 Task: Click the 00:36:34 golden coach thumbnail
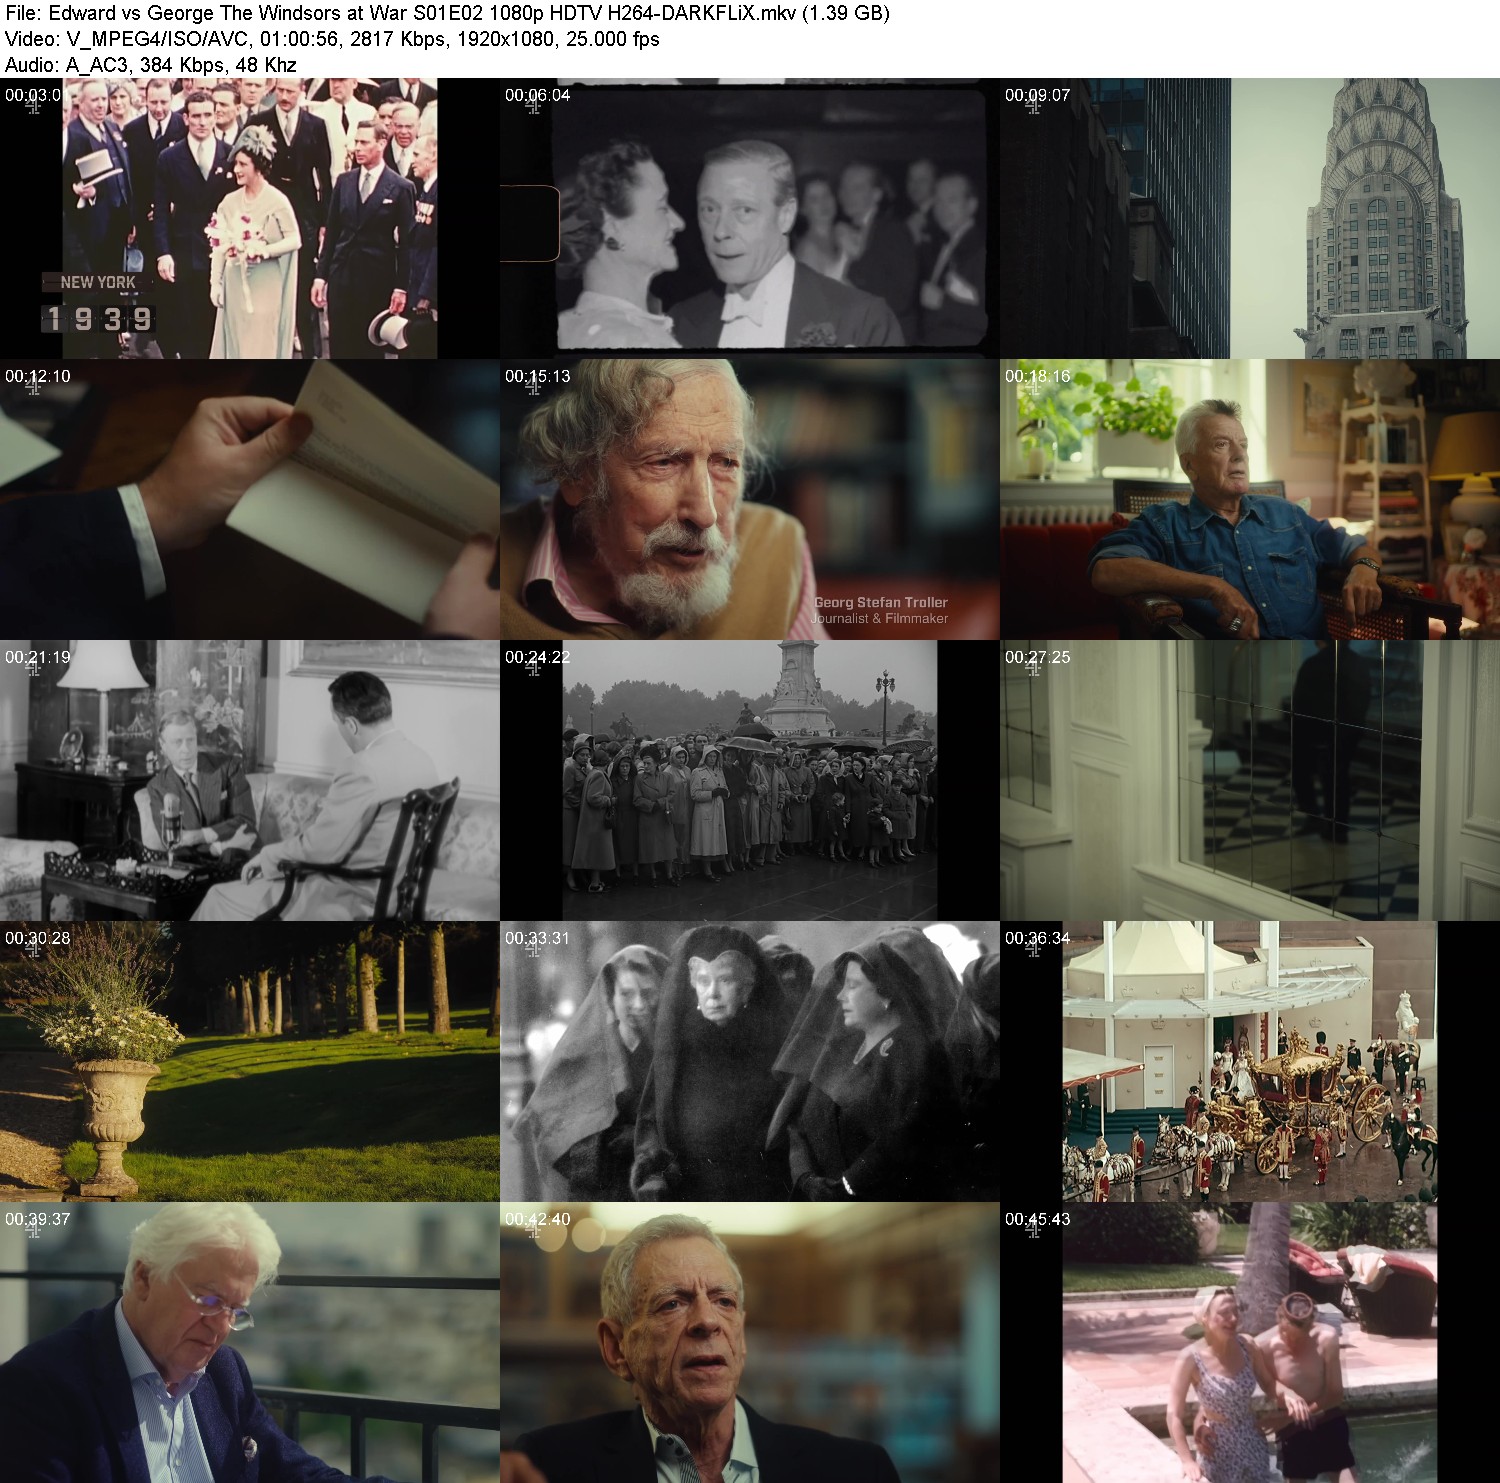click(1250, 1061)
